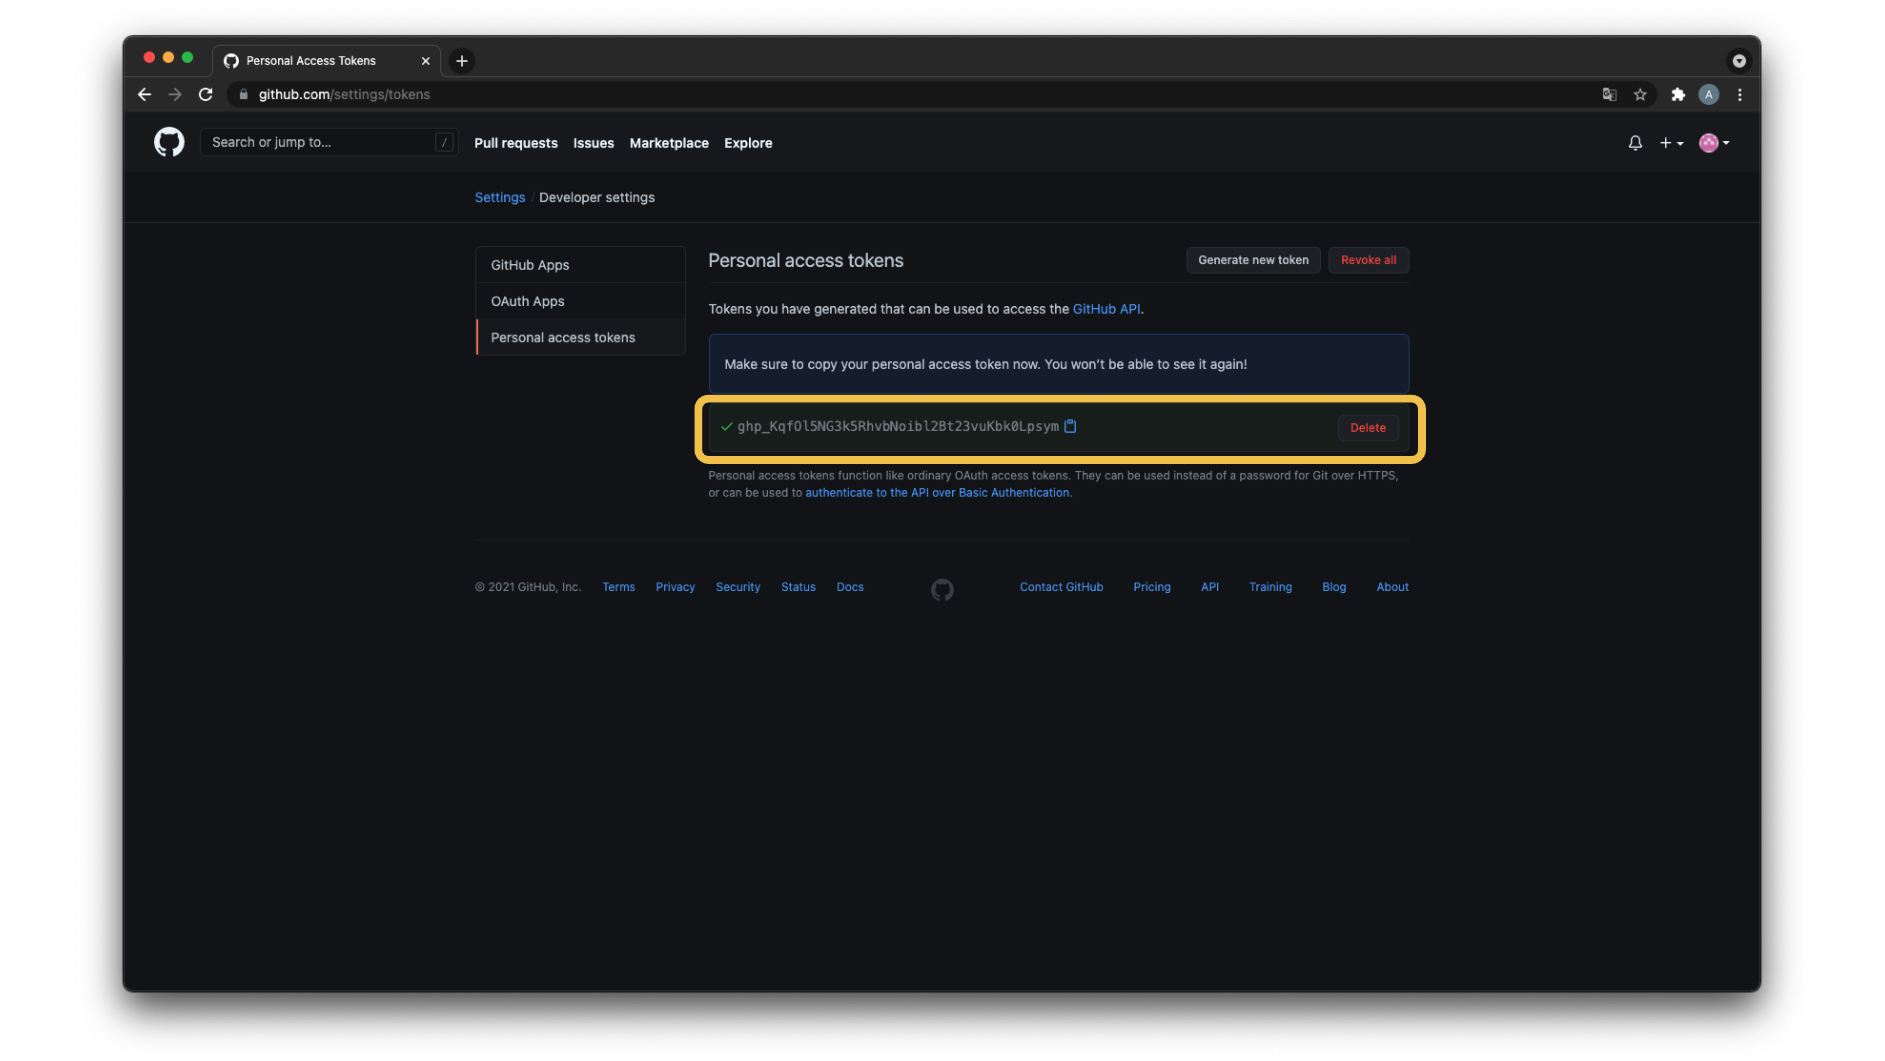Open Docs in the footer
Image resolution: width=1885 pixels, height=1061 pixels.
tap(850, 587)
